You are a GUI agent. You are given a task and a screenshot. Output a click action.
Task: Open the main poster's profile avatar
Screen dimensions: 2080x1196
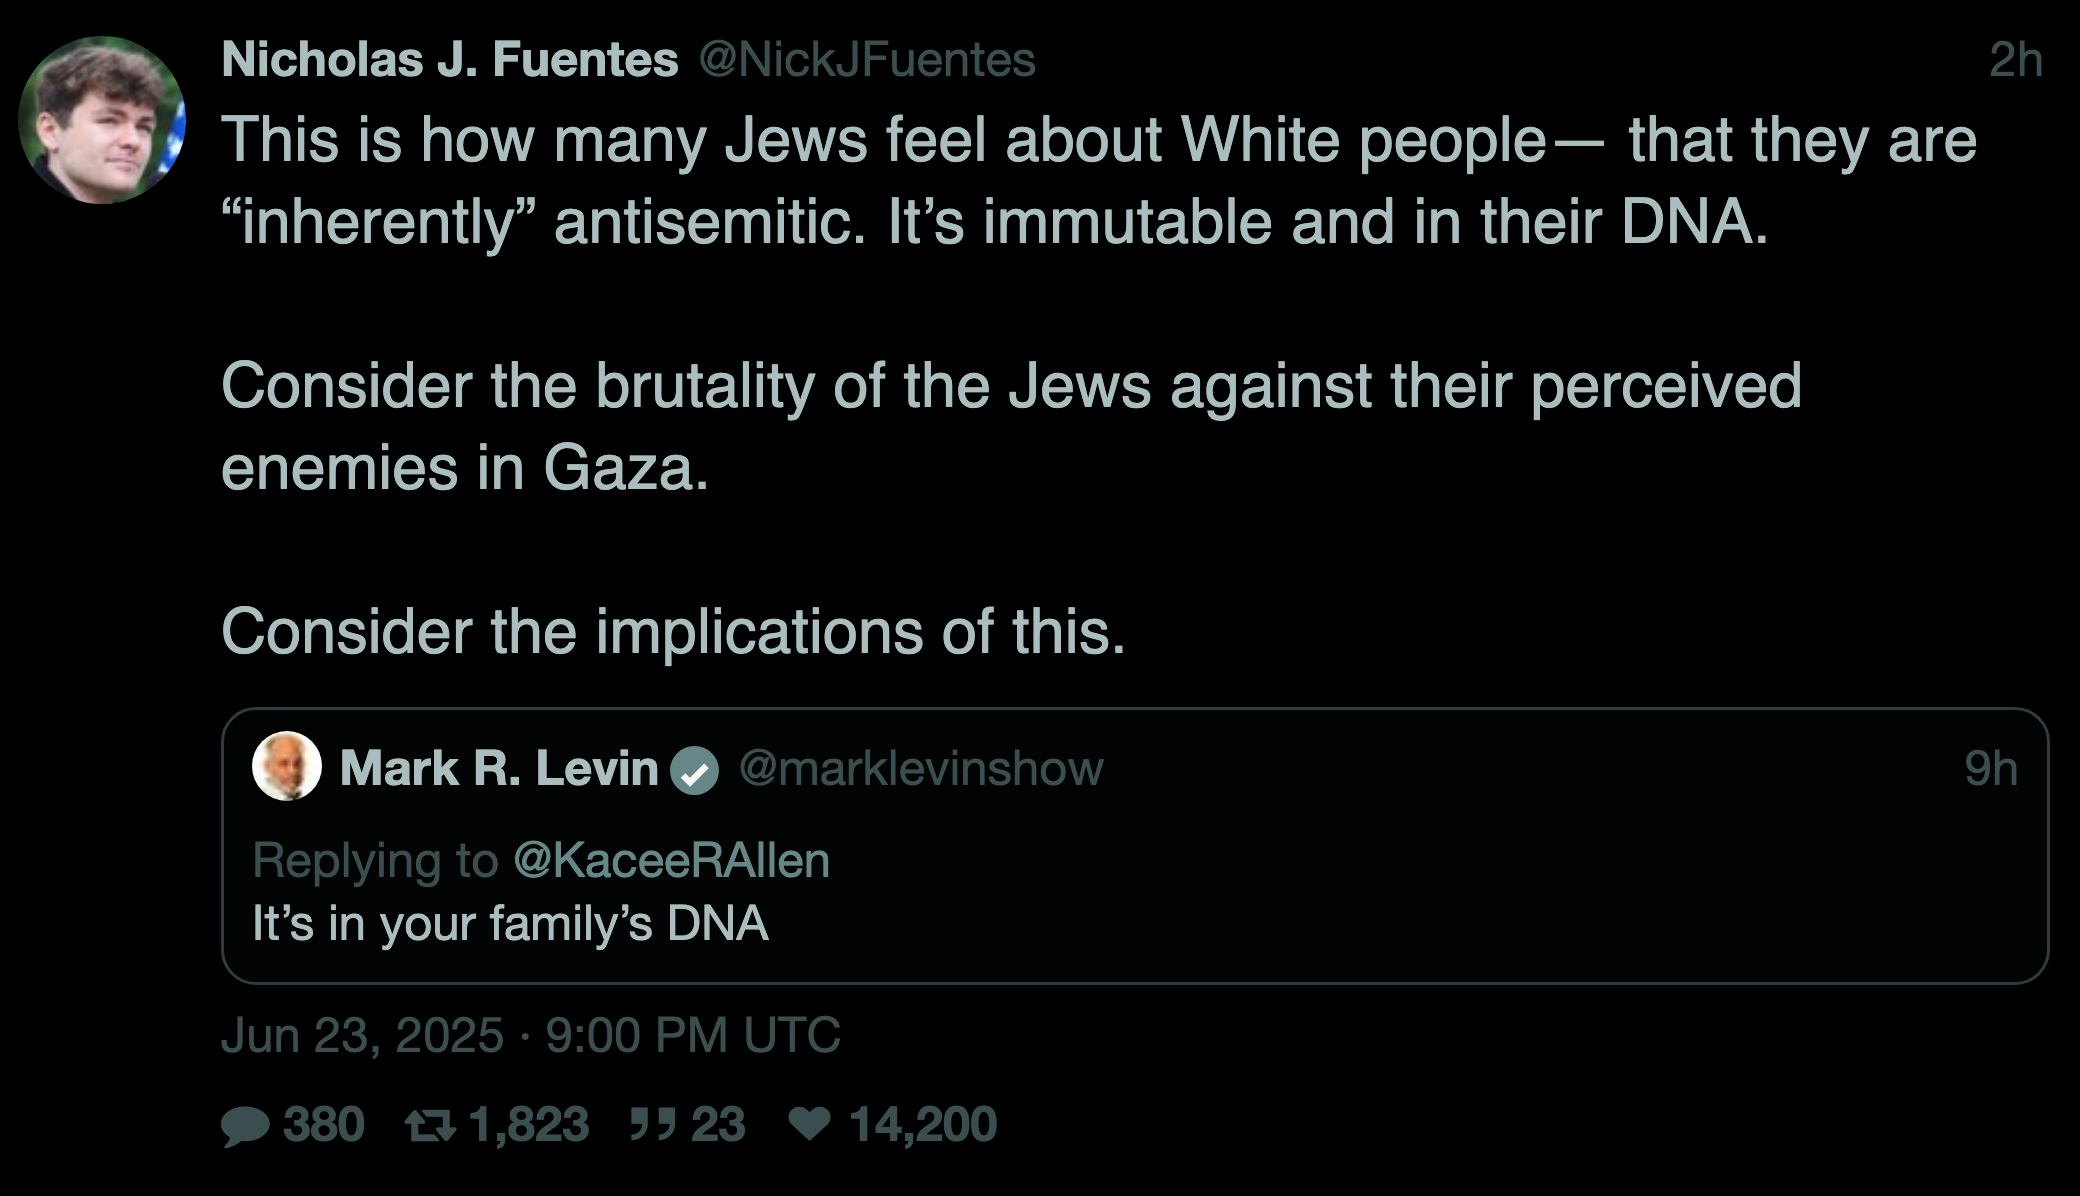pyautogui.click(x=102, y=120)
